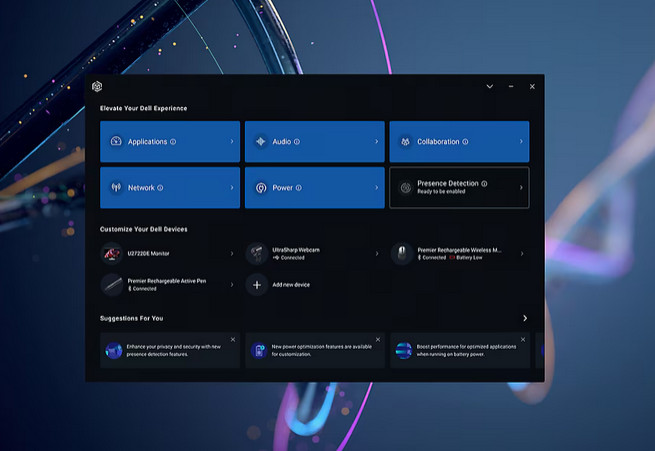This screenshot has height=451, width=655.
Task: Click the Premier Rechargeable Wireless Mouse thumbnail
Action: [x=401, y=253]
